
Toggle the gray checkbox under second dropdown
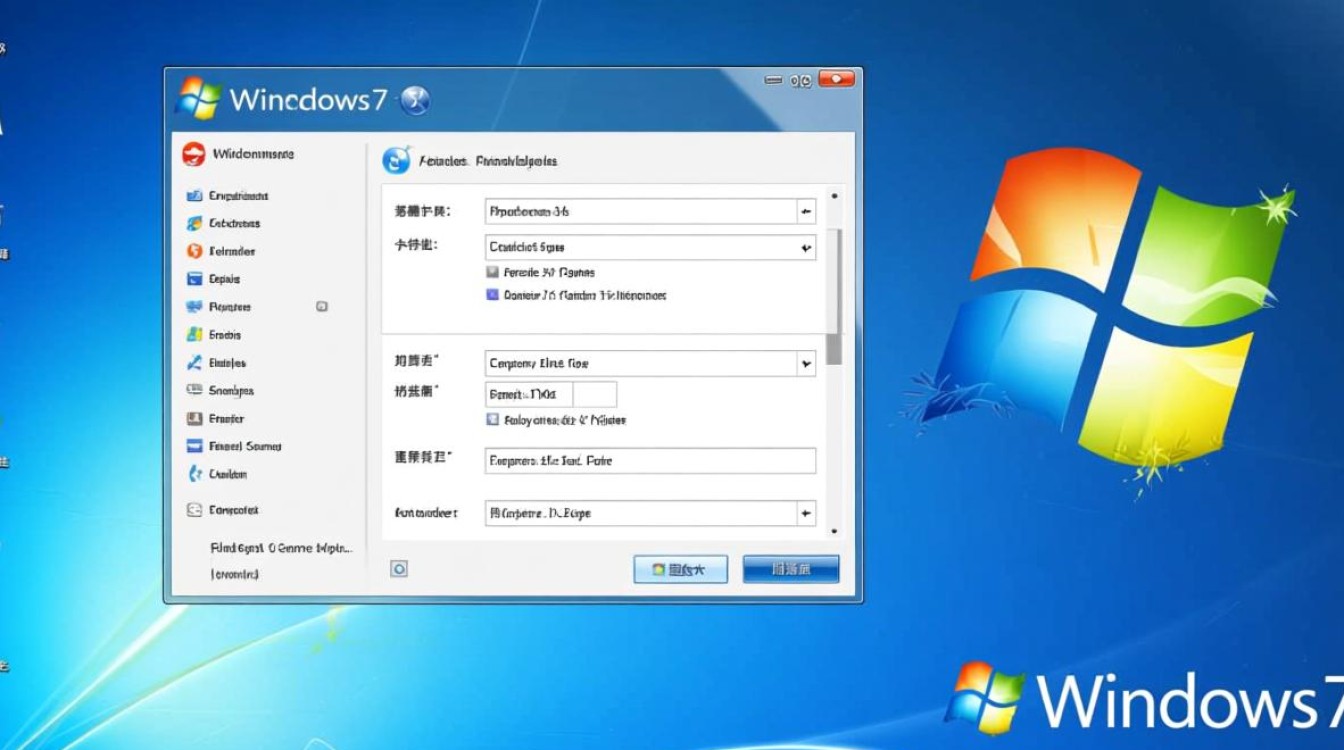tap(492, 272)
